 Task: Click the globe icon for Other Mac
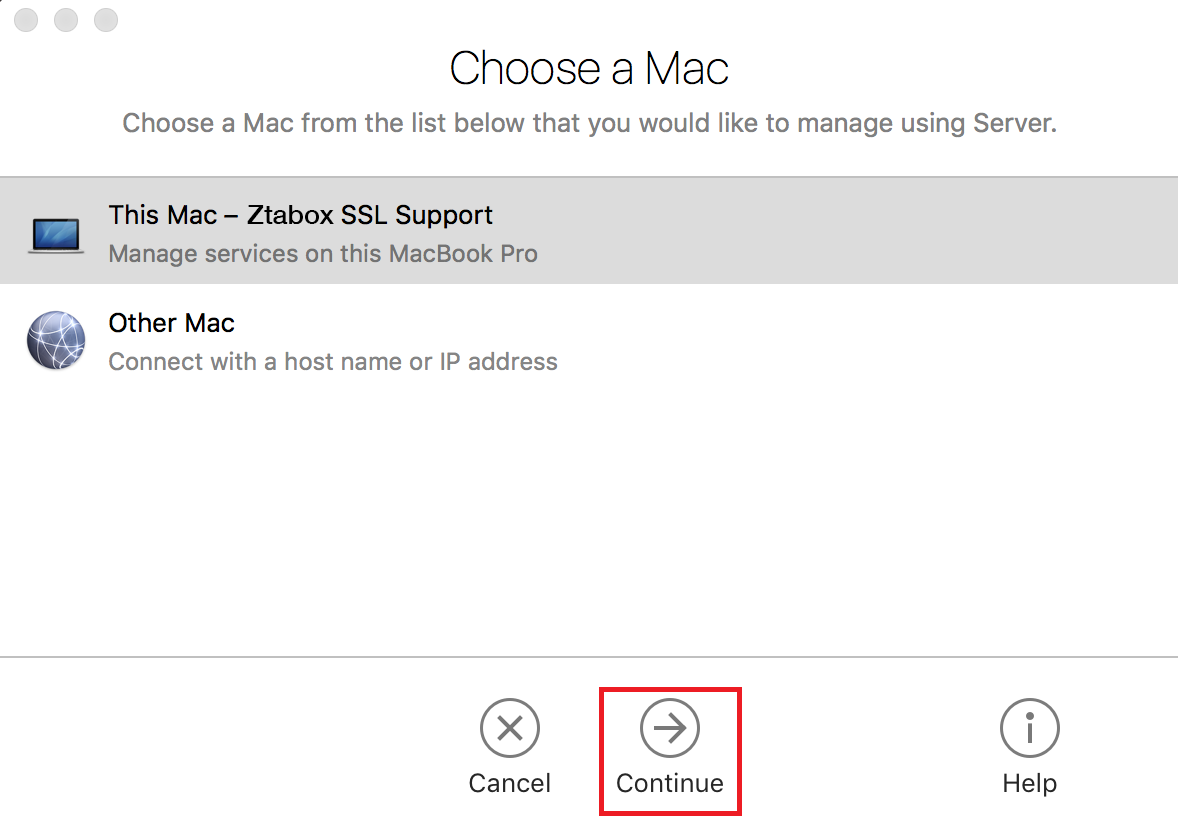(x=56, y=340)
